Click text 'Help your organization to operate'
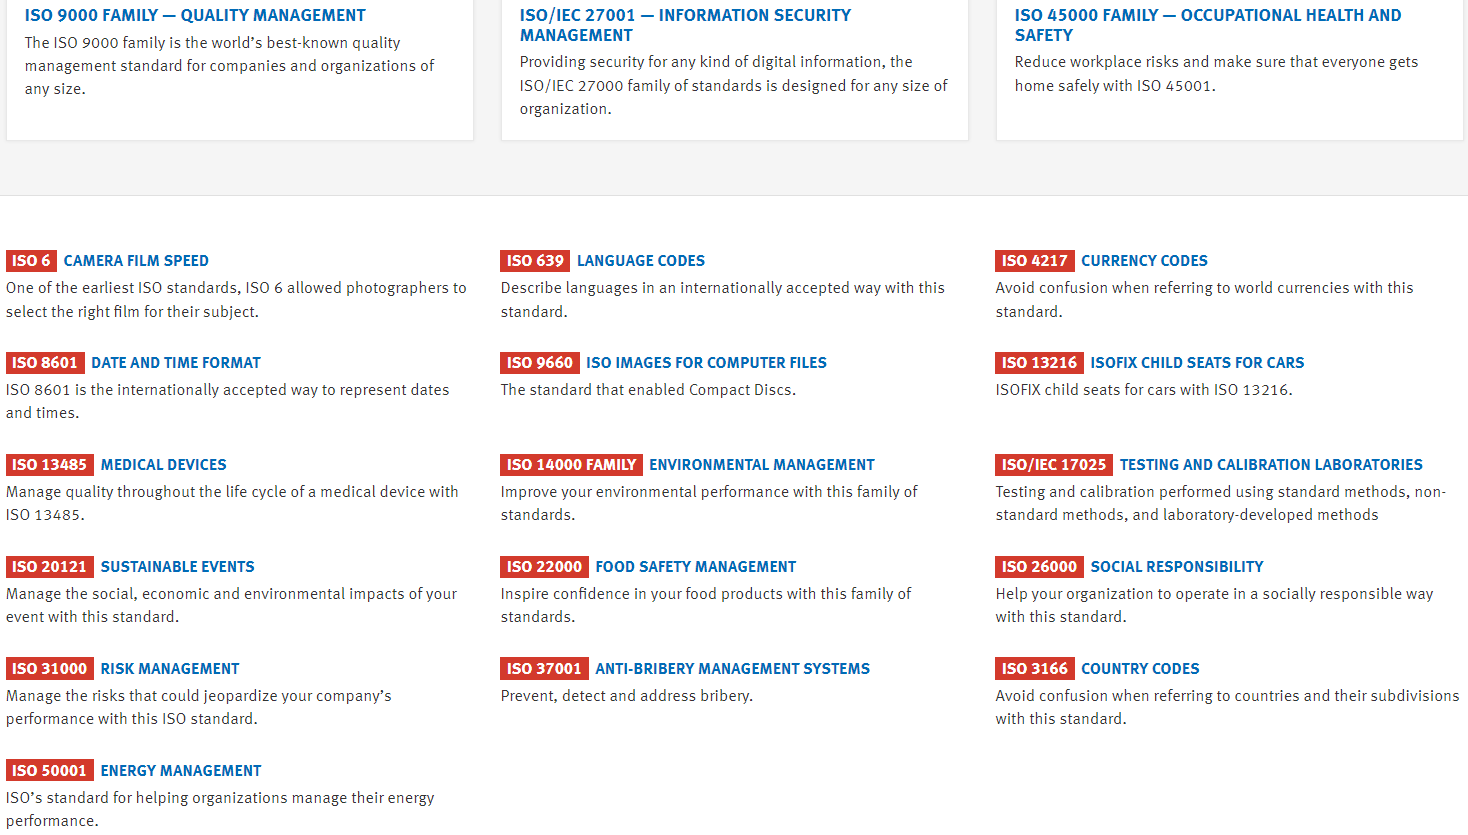This screenshot has width=1468, height=835. (x=1112, y=594)
